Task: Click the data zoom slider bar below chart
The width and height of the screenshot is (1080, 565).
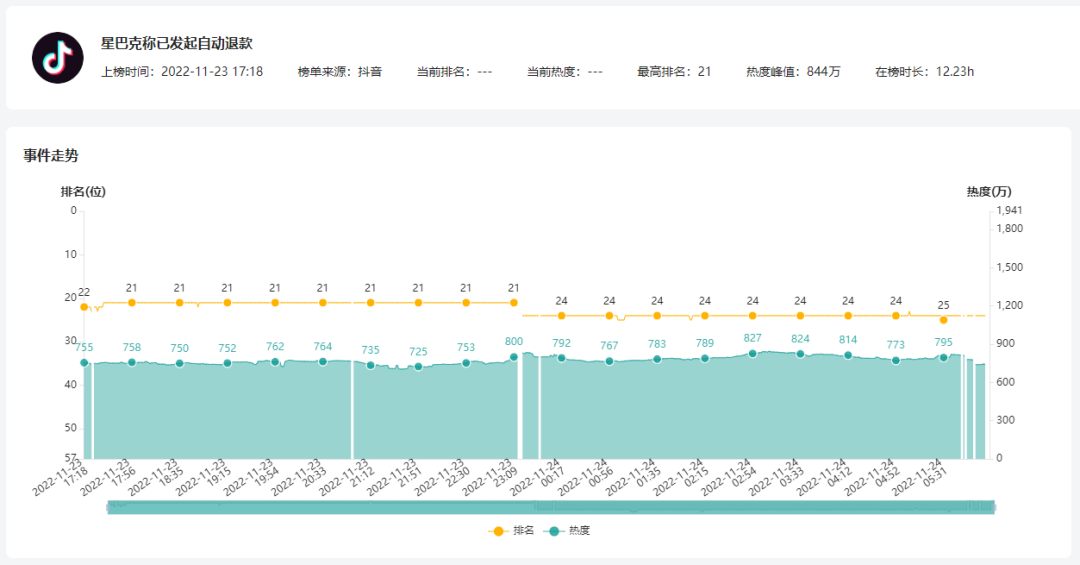Action: click(x=550, y=508)
